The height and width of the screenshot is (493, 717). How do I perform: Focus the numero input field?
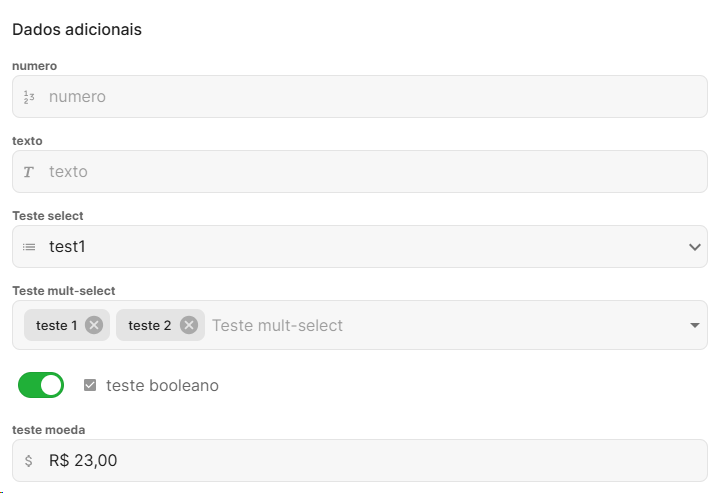pyautogui.click(x=370, y=97)
